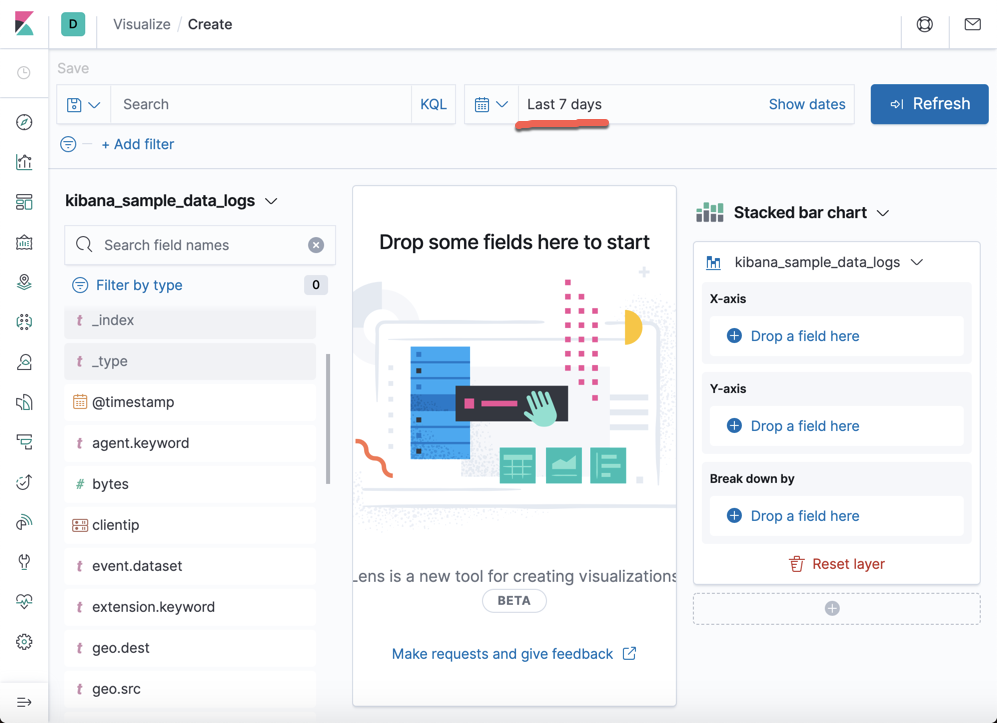Switch the query language via KQL

pos(433,104)
